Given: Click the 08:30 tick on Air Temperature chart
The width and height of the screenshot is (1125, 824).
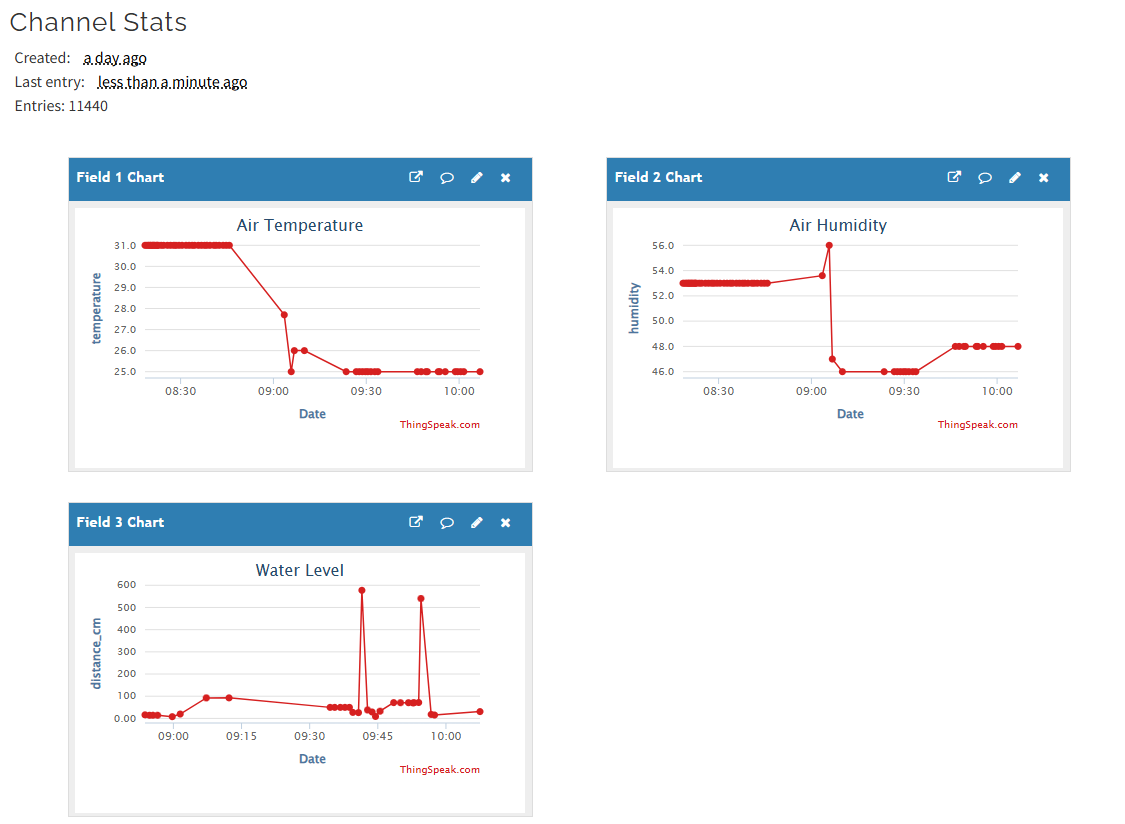Looking at the screenshot, I should (x=180, y=391).
